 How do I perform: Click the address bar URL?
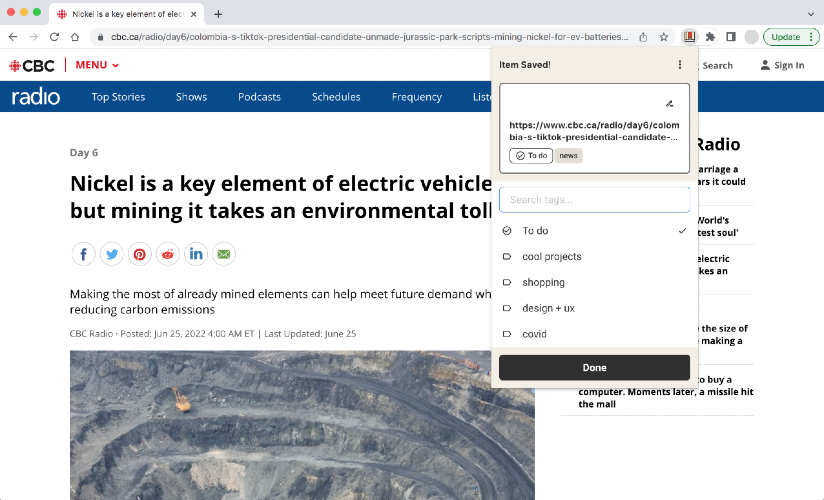[369, 37]
